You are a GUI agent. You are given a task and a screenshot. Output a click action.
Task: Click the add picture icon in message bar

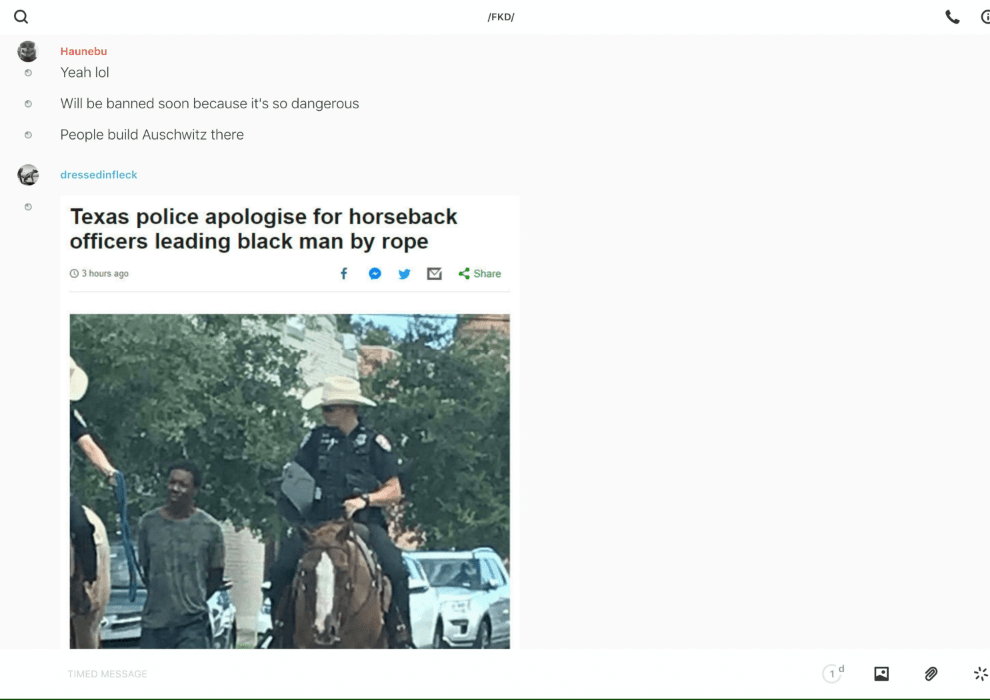881,674
